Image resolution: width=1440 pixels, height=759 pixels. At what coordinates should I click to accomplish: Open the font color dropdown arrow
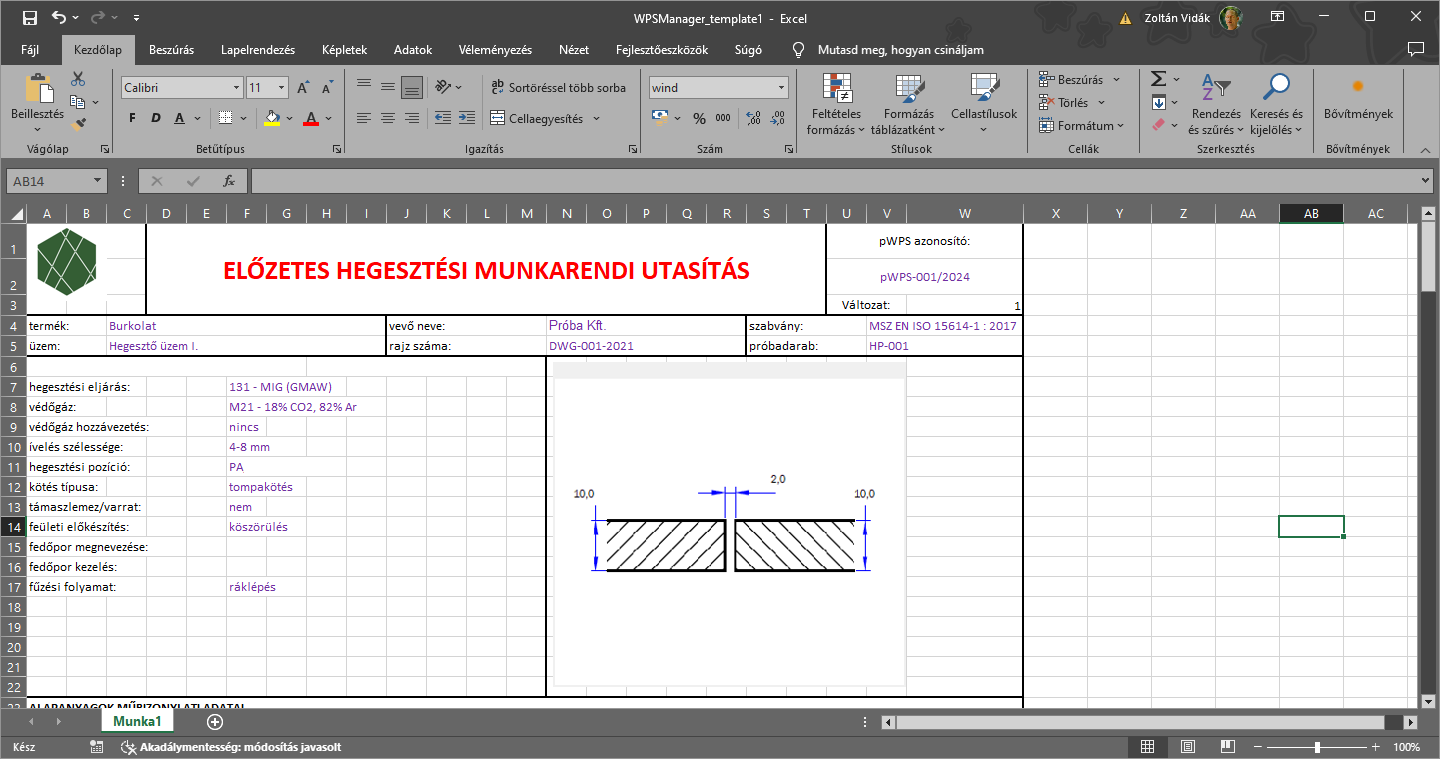[x=328, y=118]
